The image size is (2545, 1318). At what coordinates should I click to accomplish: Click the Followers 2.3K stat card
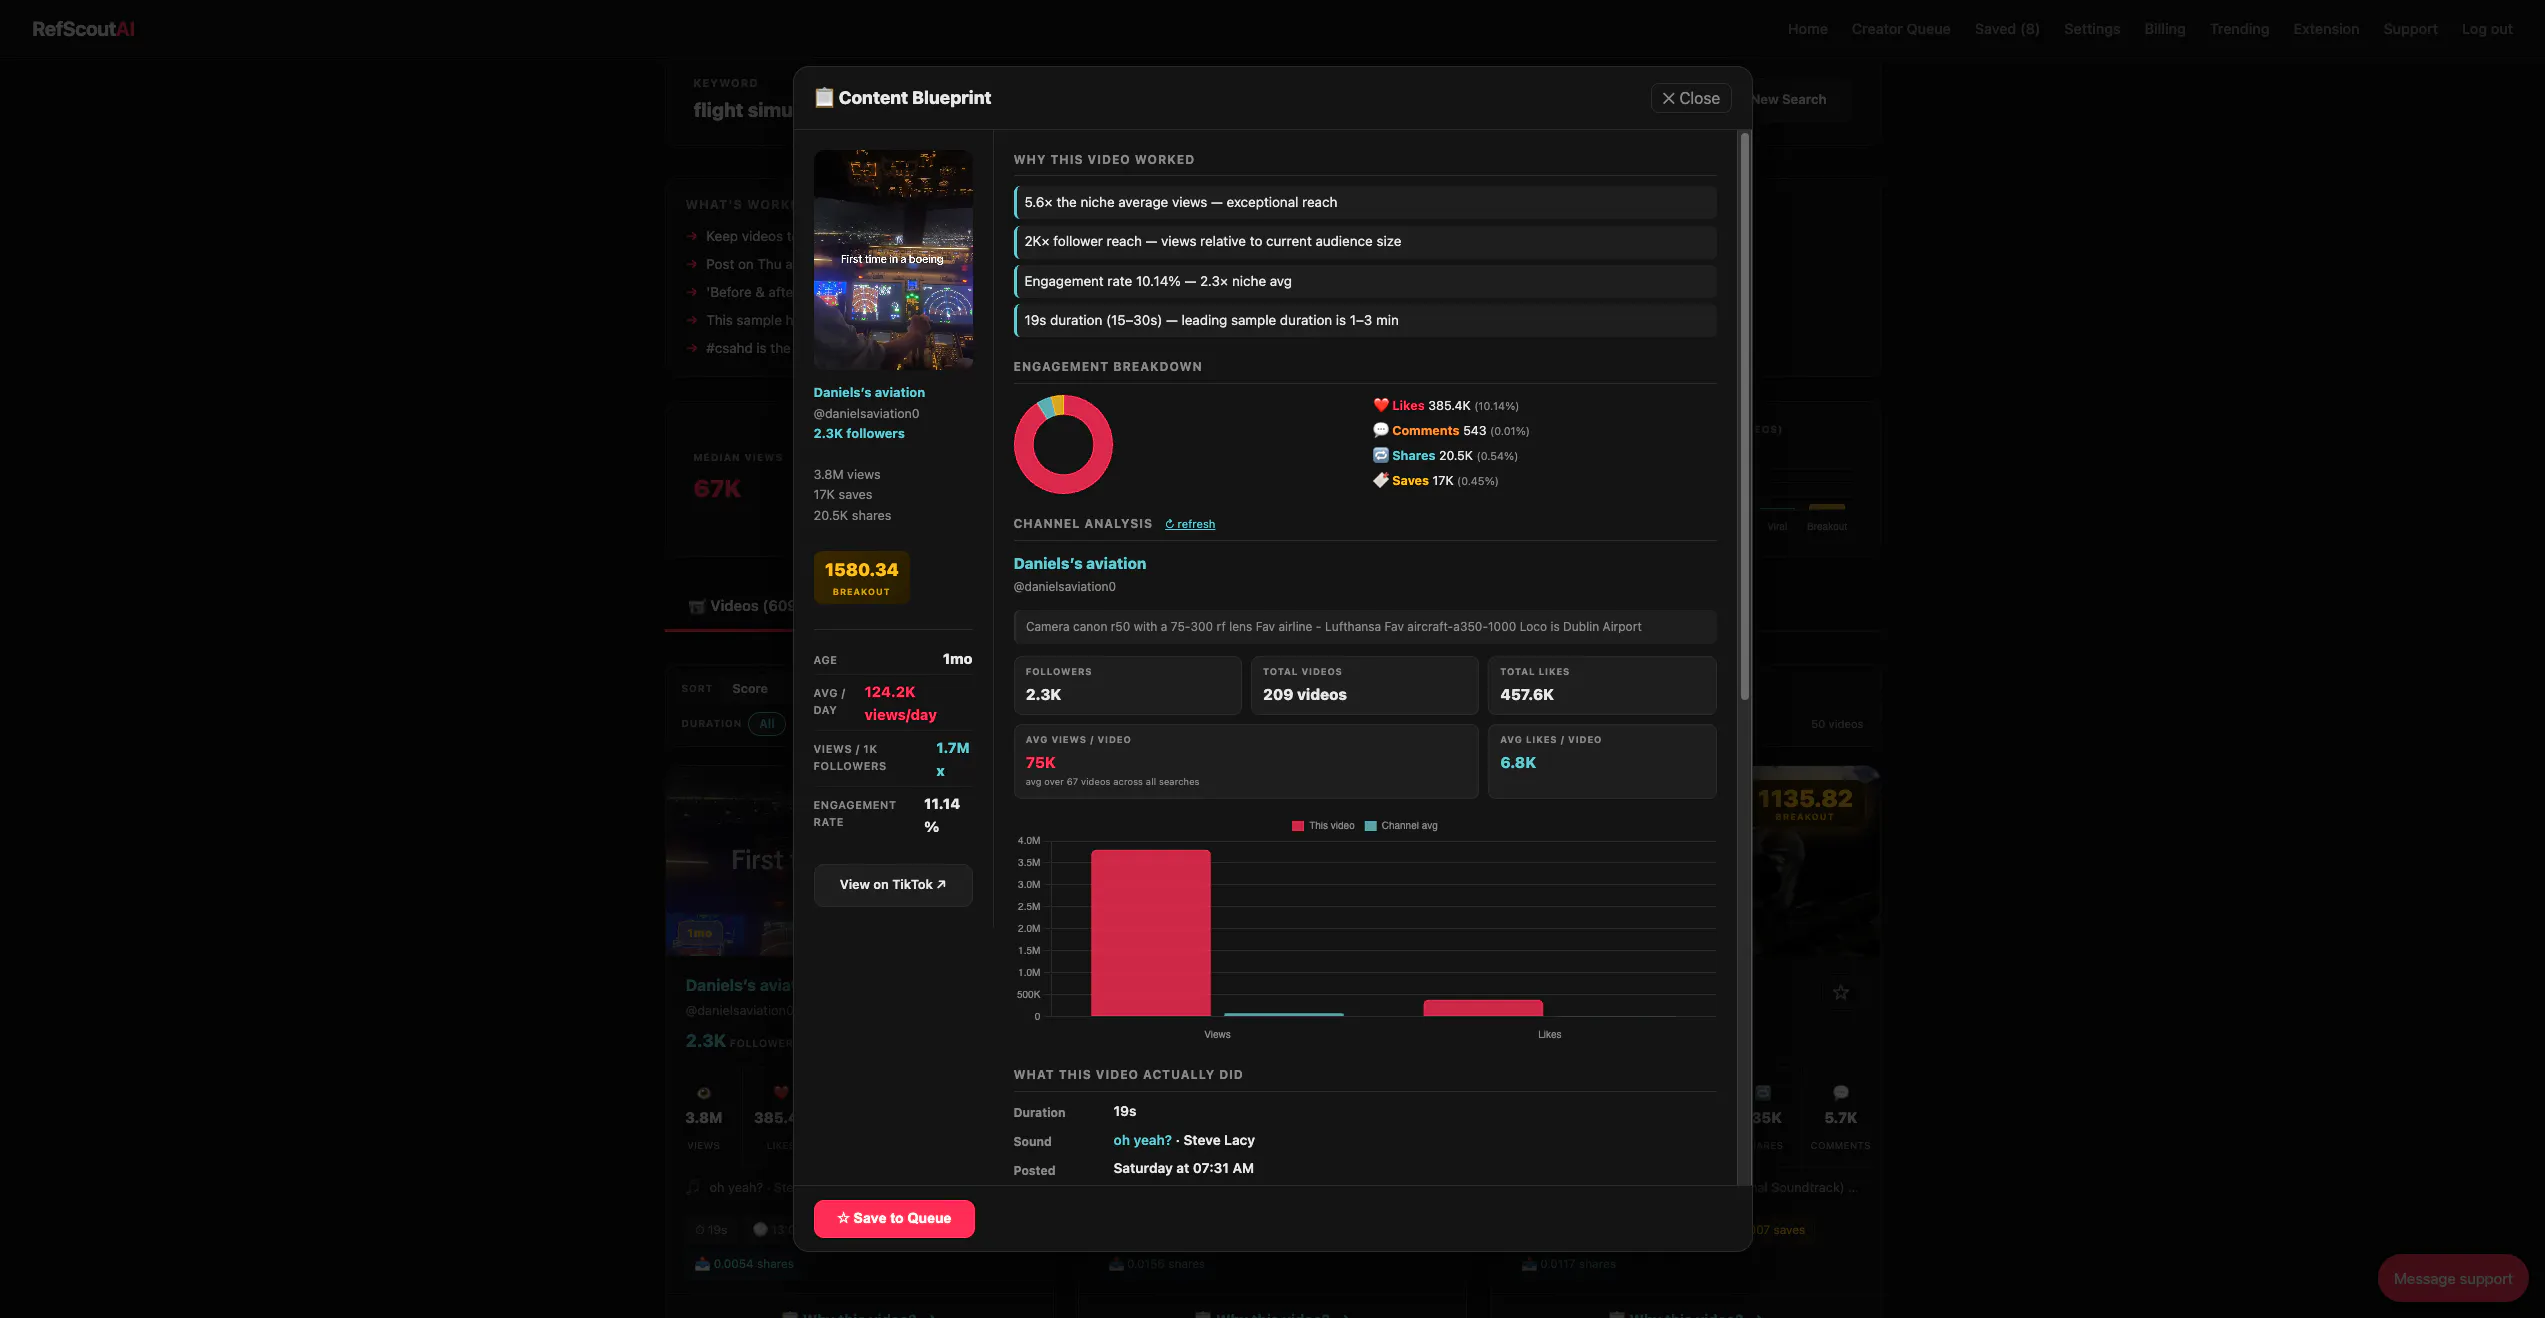tap(1127, 685)
